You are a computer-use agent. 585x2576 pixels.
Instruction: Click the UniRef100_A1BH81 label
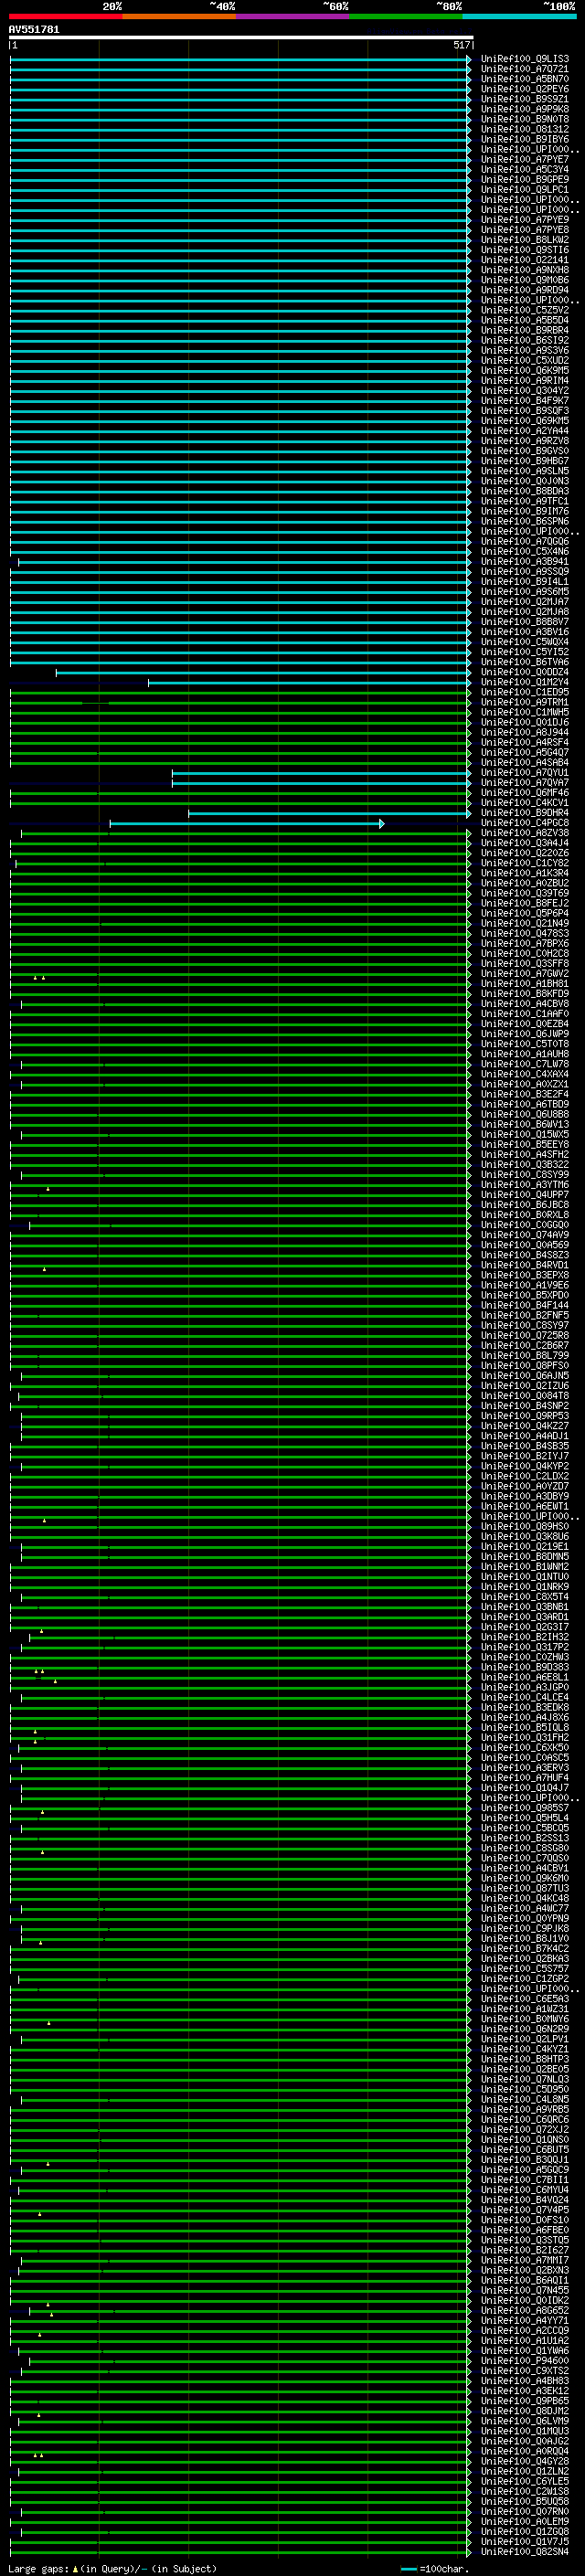tap(525, 984)
